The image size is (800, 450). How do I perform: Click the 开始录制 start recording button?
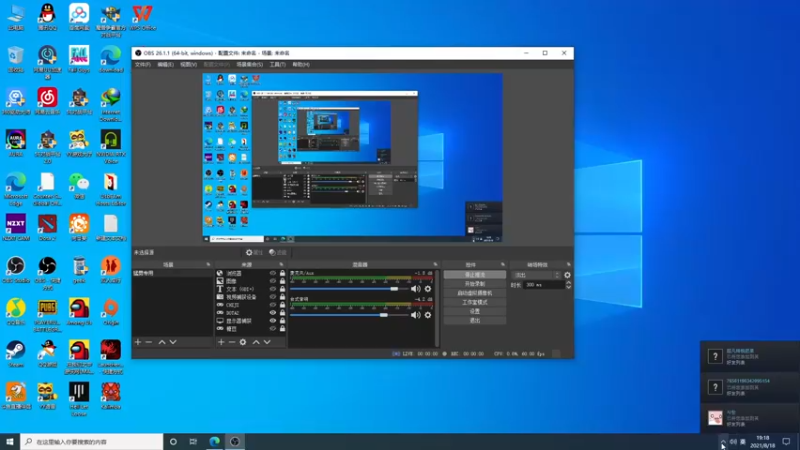(x=474, y=284)
